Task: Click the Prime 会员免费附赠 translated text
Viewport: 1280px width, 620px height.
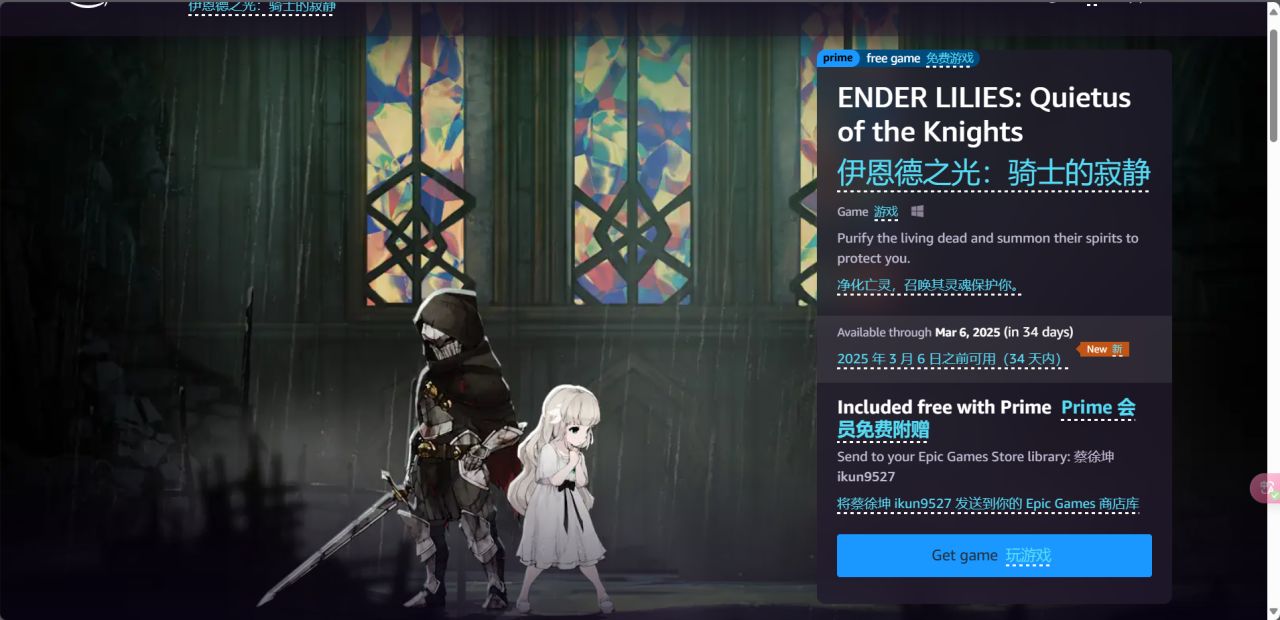Action: [x=986, y=418]
